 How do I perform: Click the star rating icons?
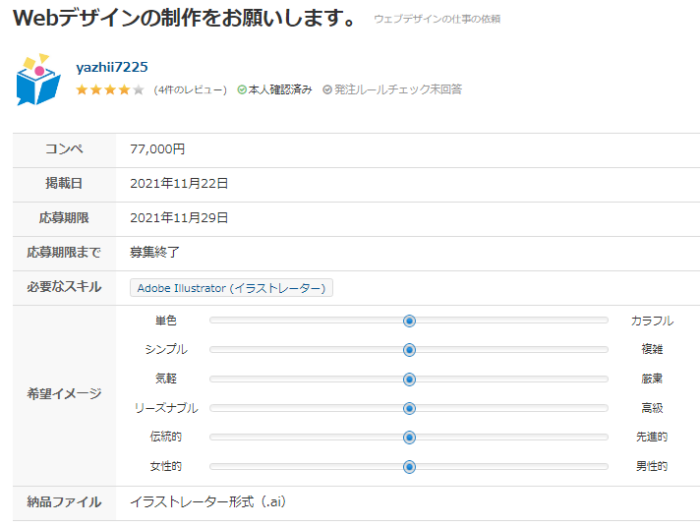[110, 90]
